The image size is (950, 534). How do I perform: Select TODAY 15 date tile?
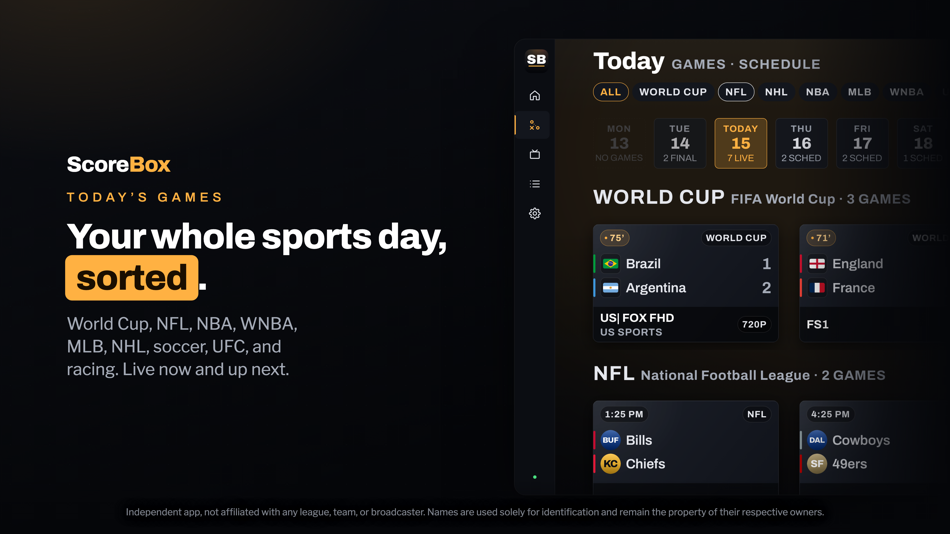[740, 143]
